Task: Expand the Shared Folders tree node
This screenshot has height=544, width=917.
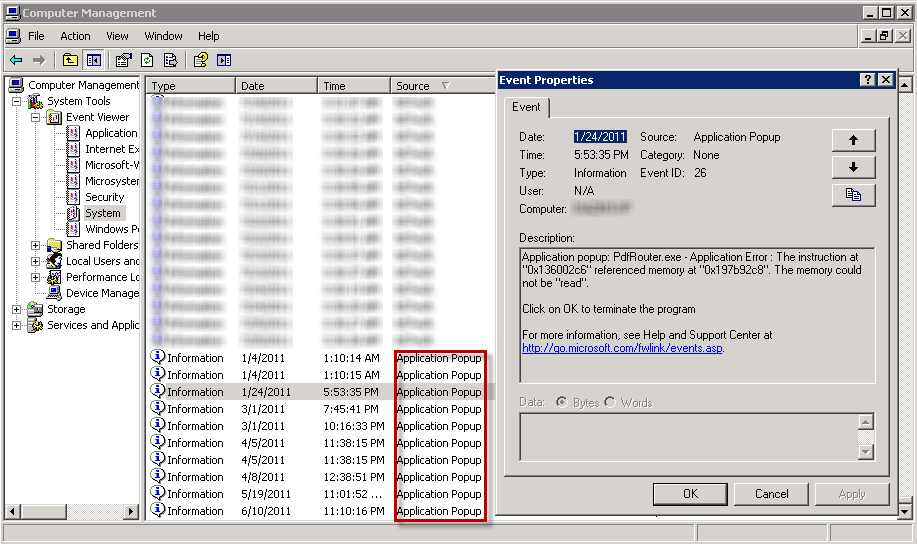Action: tap(36, 245)
